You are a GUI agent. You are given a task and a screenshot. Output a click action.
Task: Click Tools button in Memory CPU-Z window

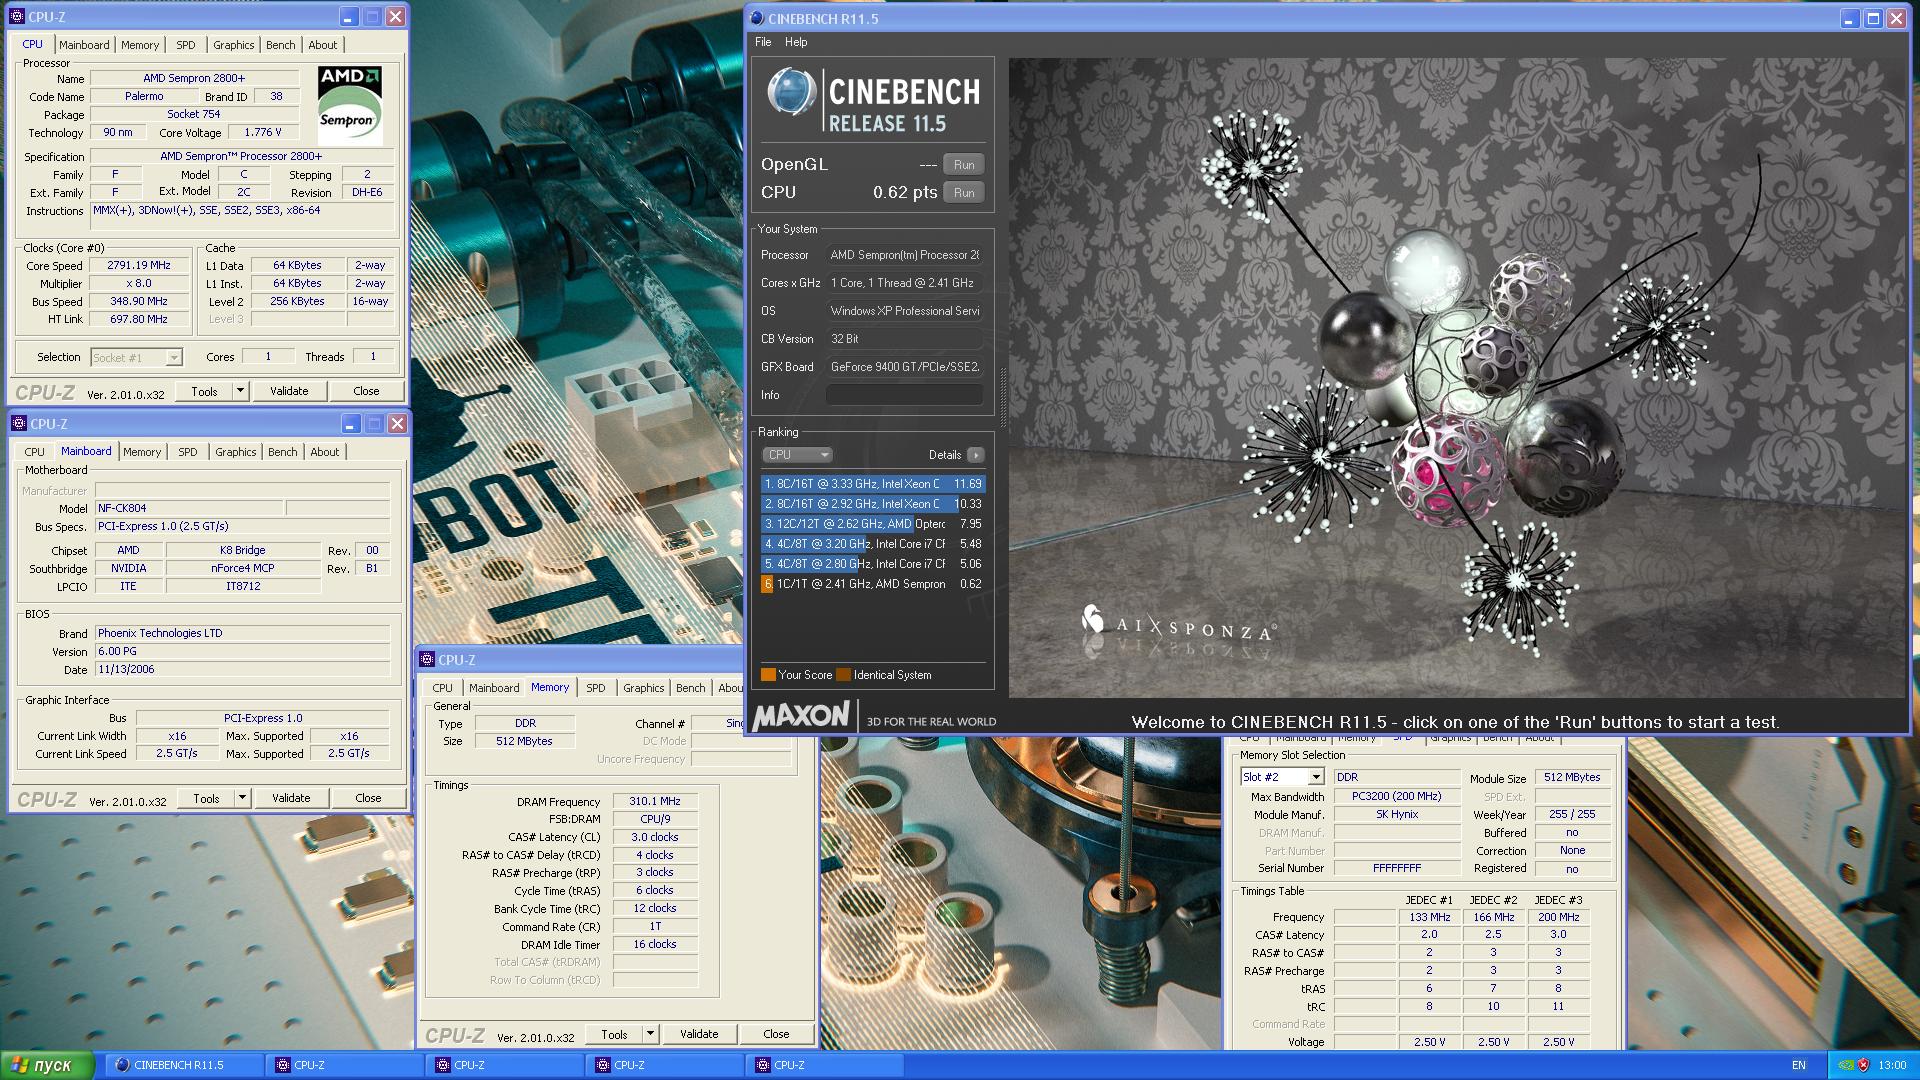tap(614, 1034)
